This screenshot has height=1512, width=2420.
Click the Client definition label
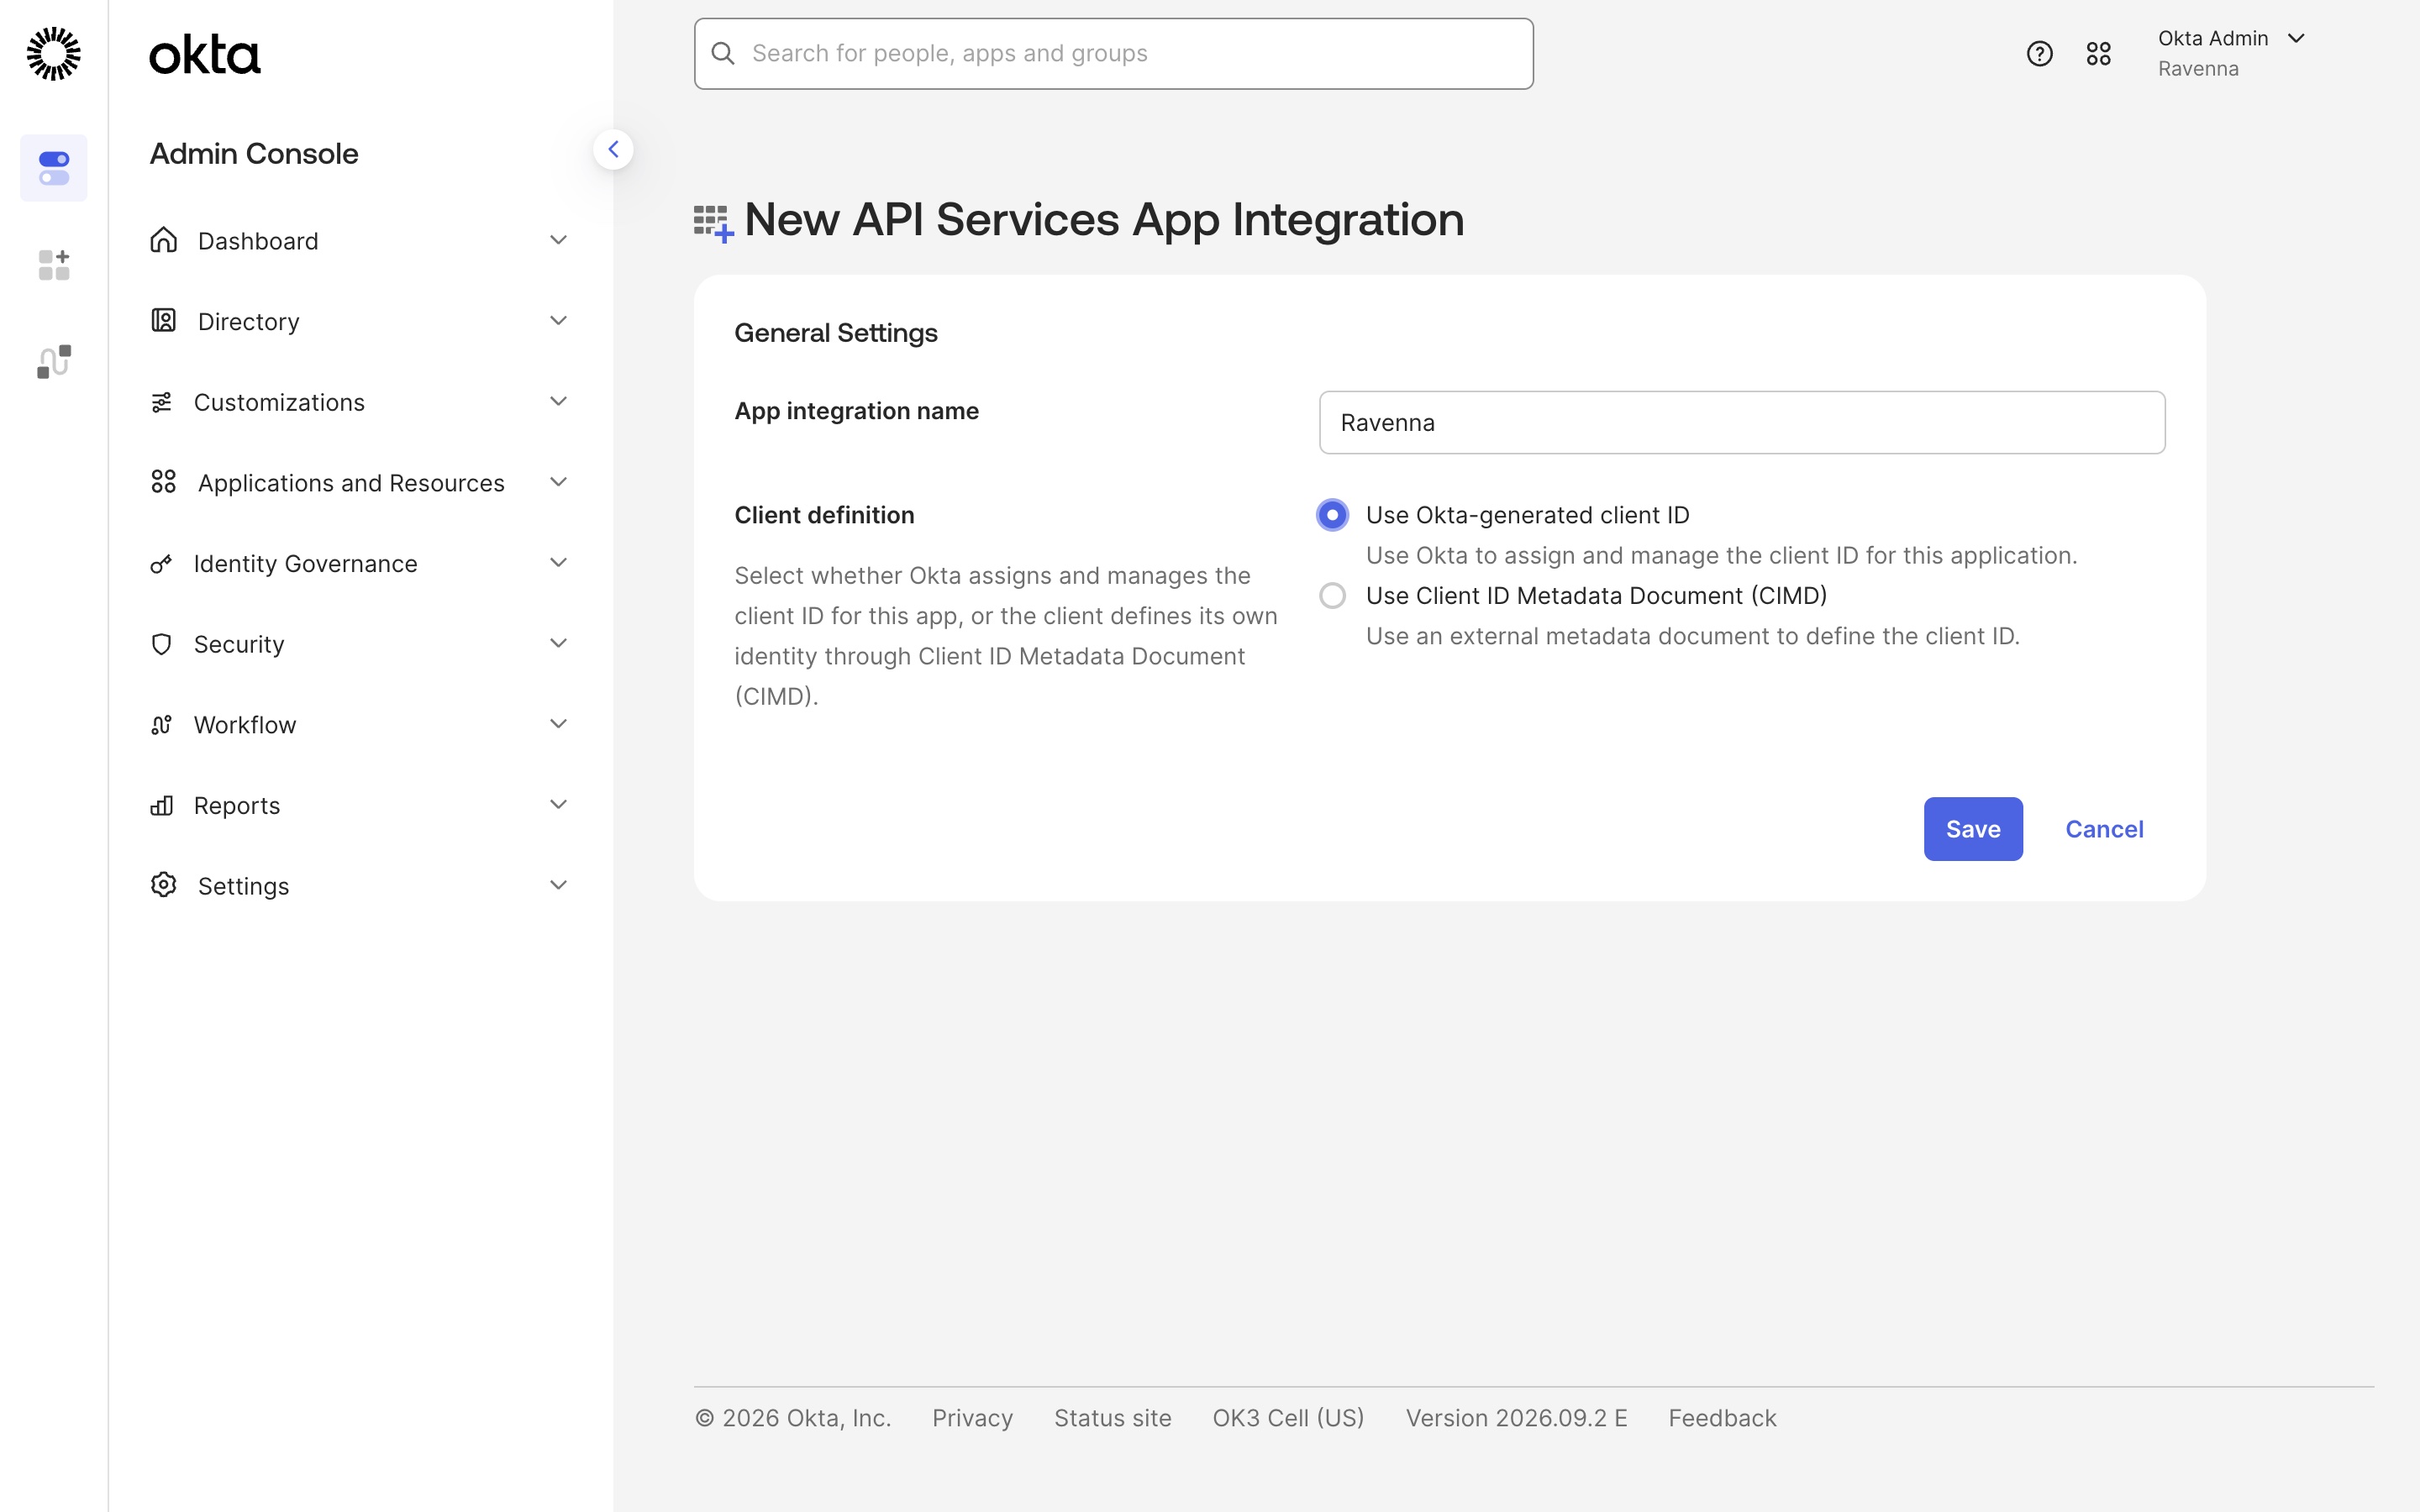[824, 515]
